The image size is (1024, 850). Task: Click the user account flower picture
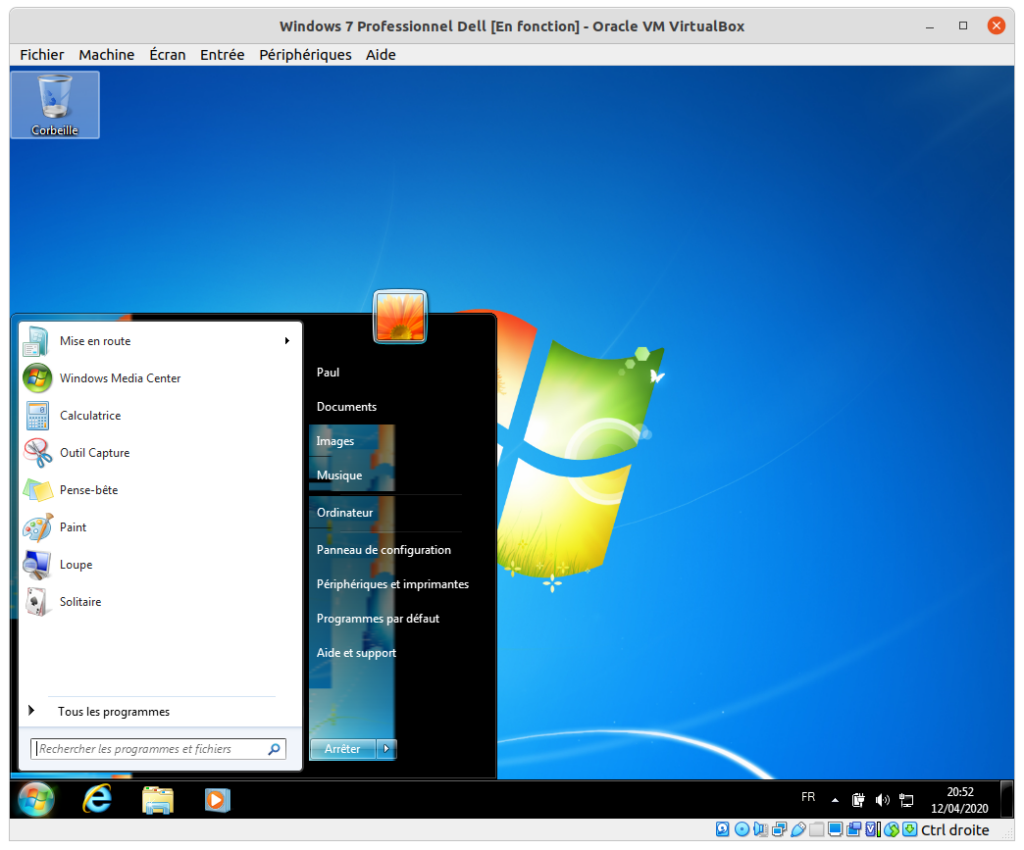coord(400,317)
